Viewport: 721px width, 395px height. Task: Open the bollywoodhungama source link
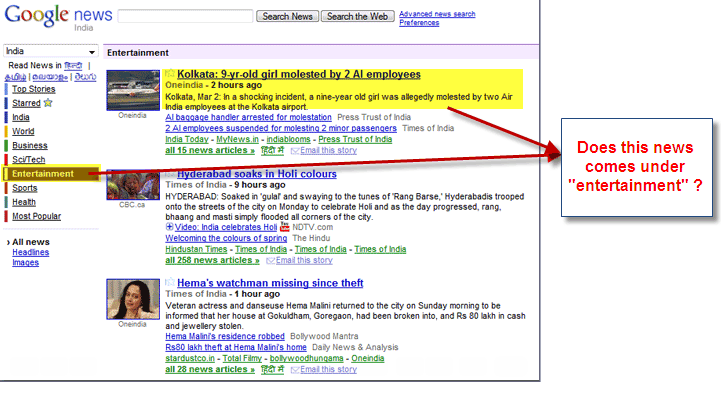[306, 359]
